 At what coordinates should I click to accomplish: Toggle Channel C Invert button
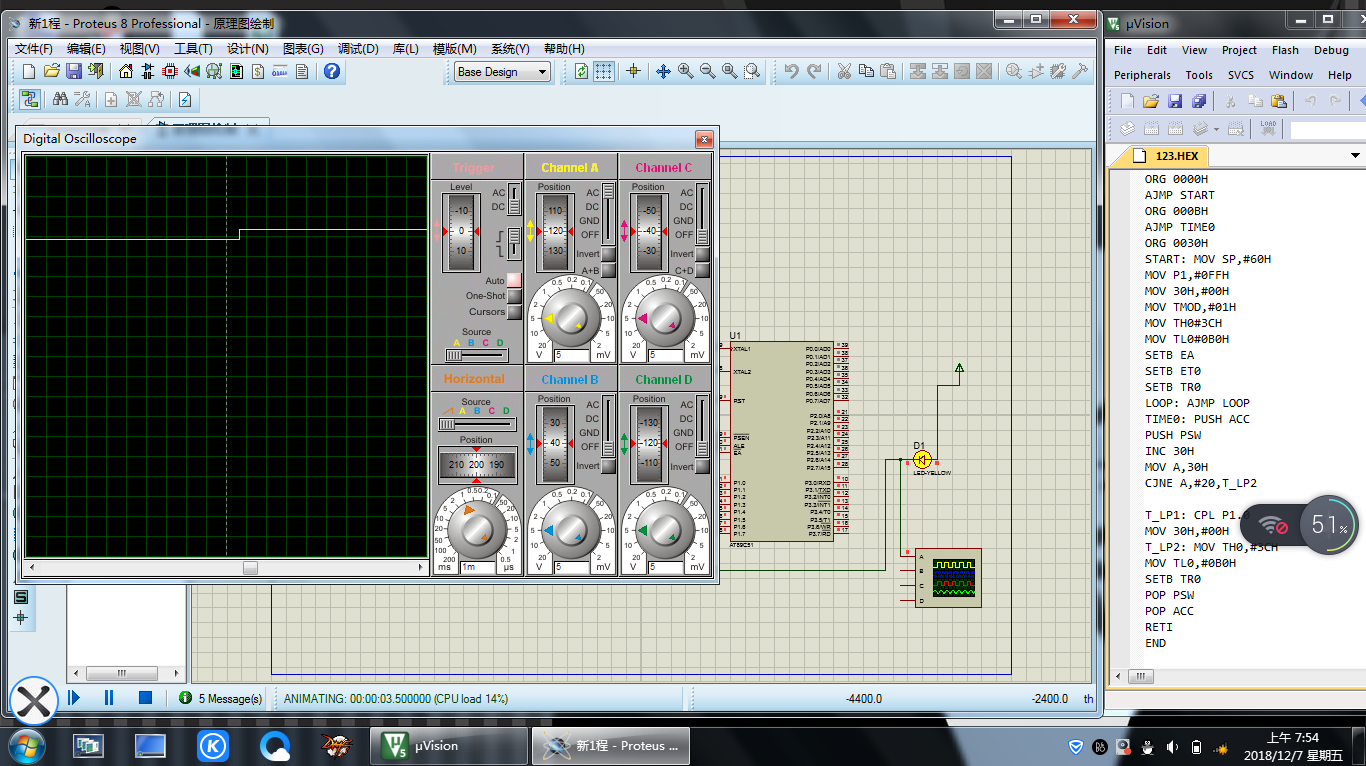(702, 254)
